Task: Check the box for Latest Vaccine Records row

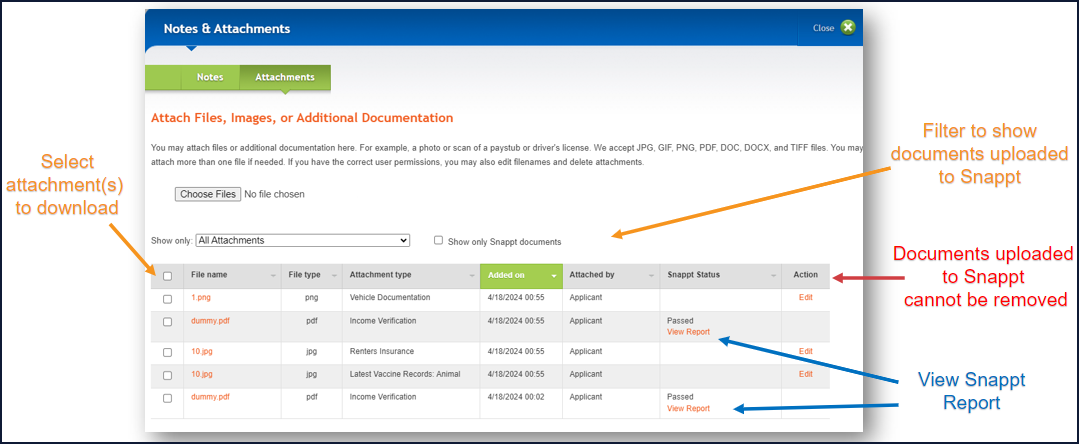Action: coord(167,376)
